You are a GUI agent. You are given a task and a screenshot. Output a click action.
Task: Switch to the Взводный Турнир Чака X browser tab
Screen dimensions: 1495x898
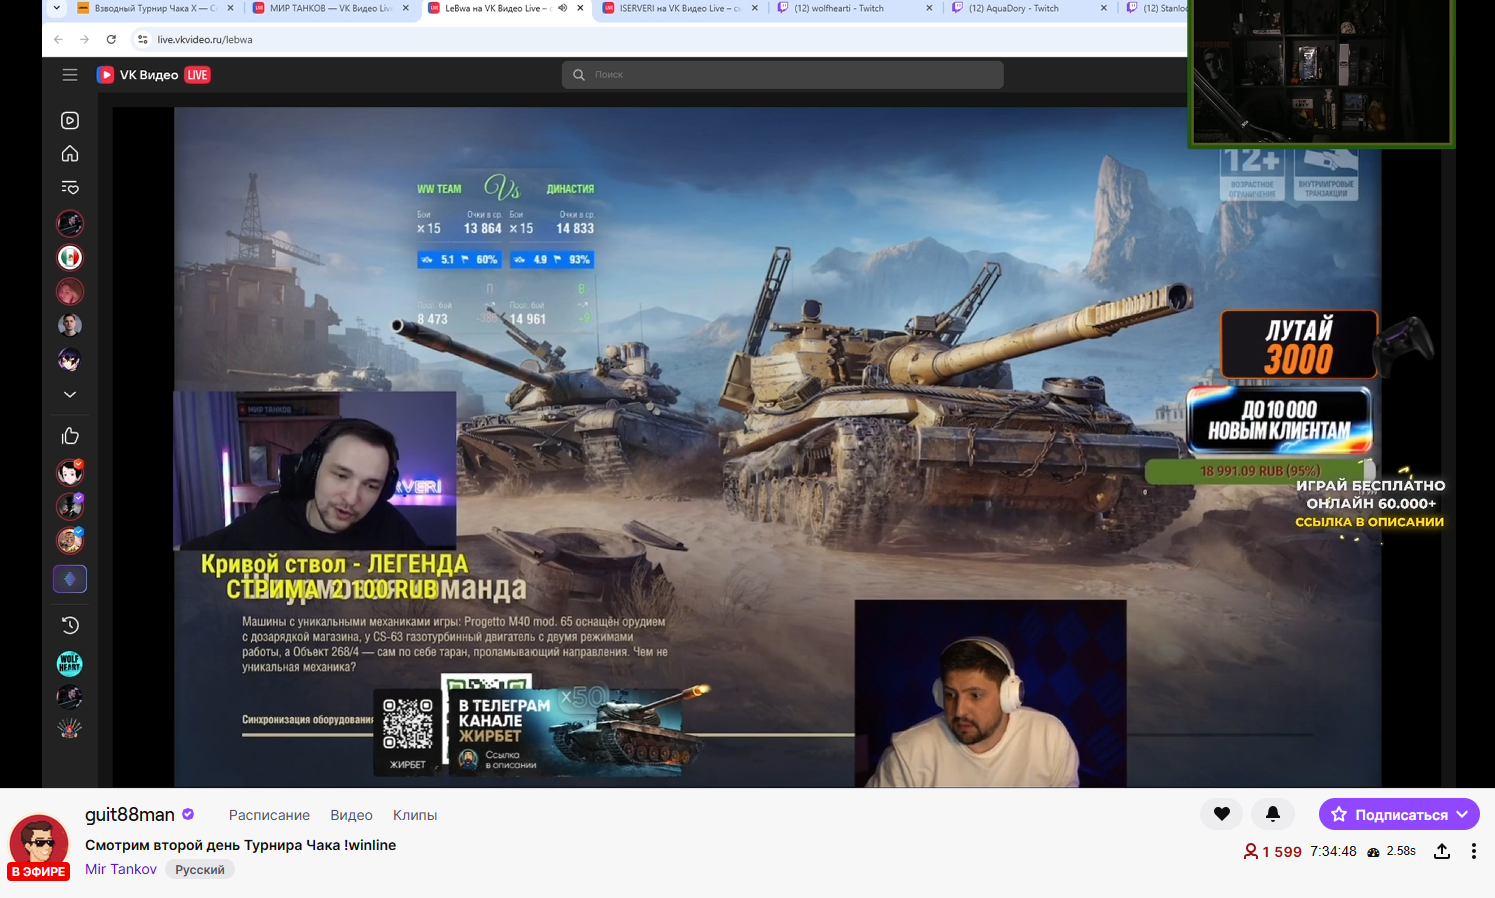[155, 8]
